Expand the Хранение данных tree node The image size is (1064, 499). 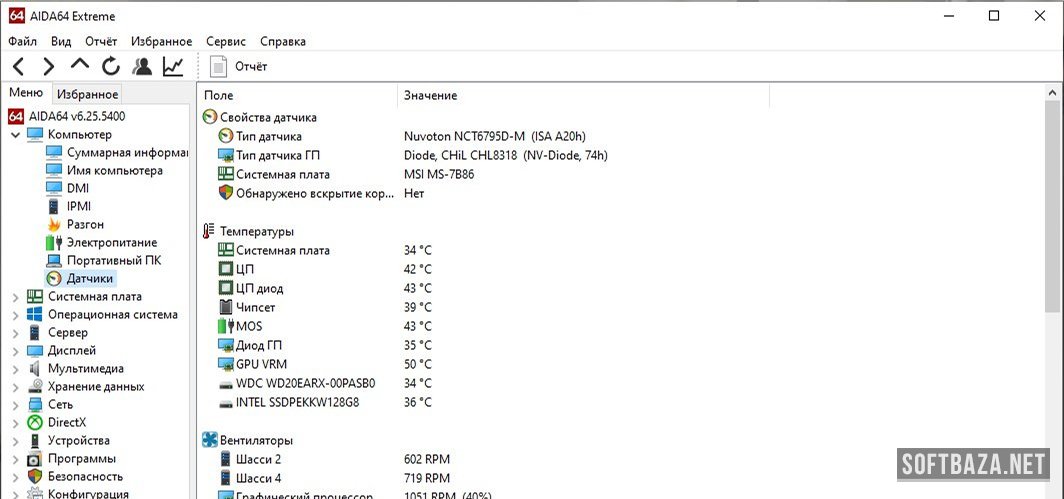coord(15,387)
